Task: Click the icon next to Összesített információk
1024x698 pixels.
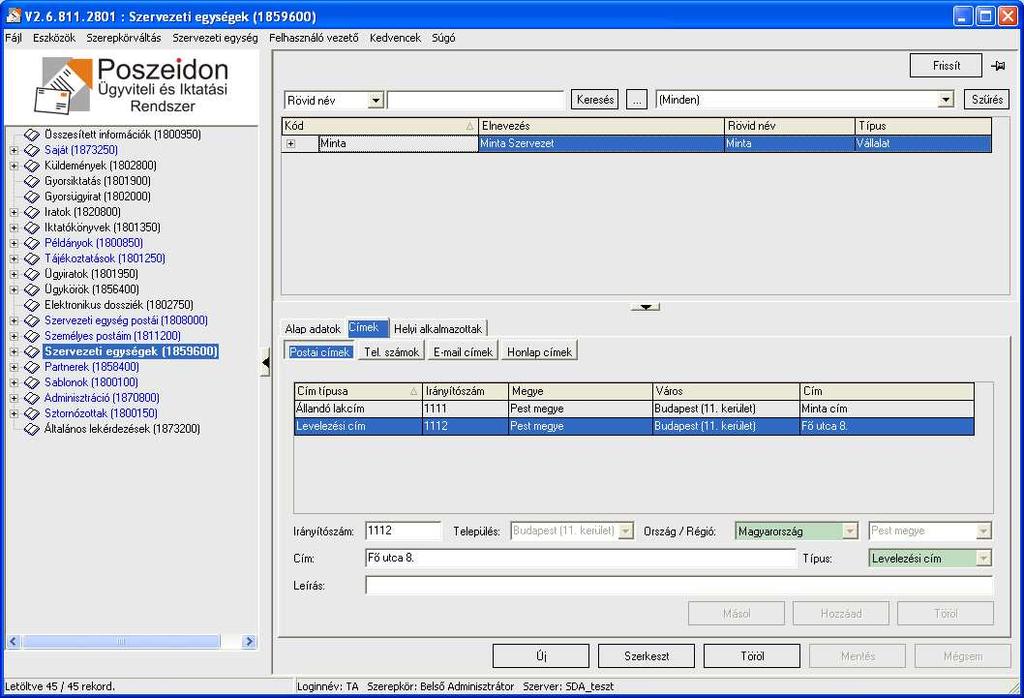Action: coord(31,135)
